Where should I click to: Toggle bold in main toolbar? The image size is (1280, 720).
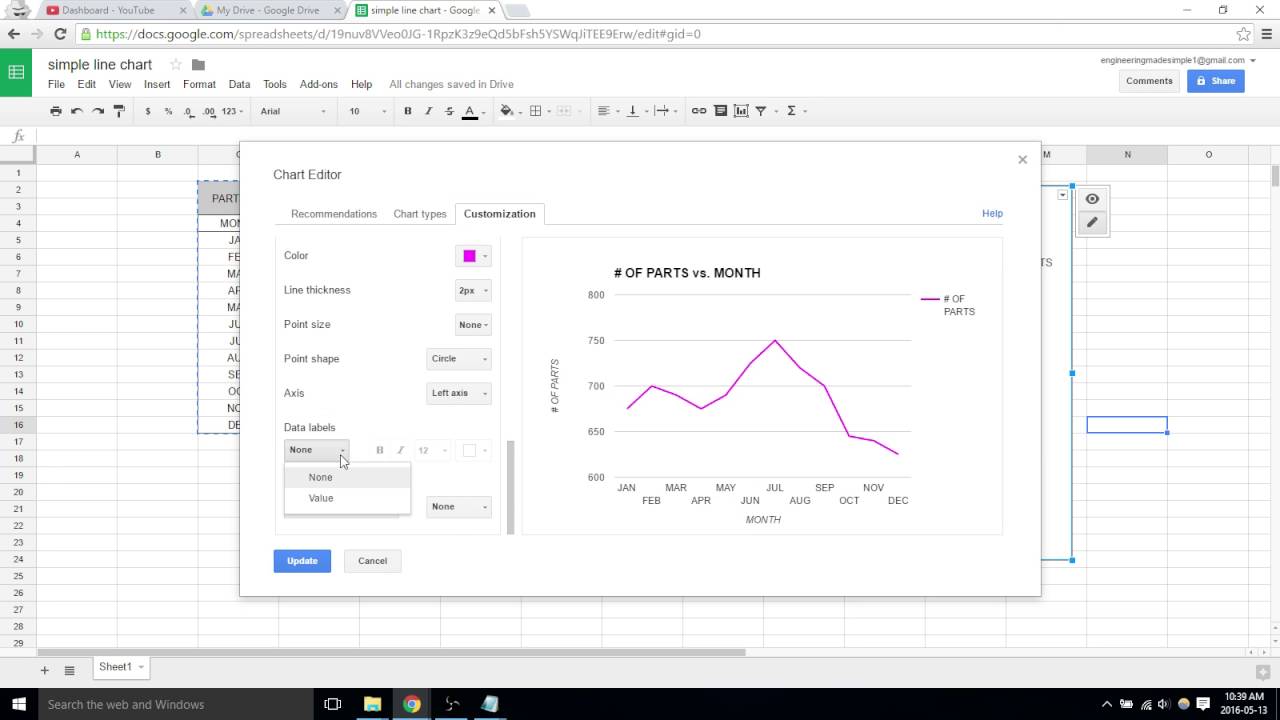(407, 111)
